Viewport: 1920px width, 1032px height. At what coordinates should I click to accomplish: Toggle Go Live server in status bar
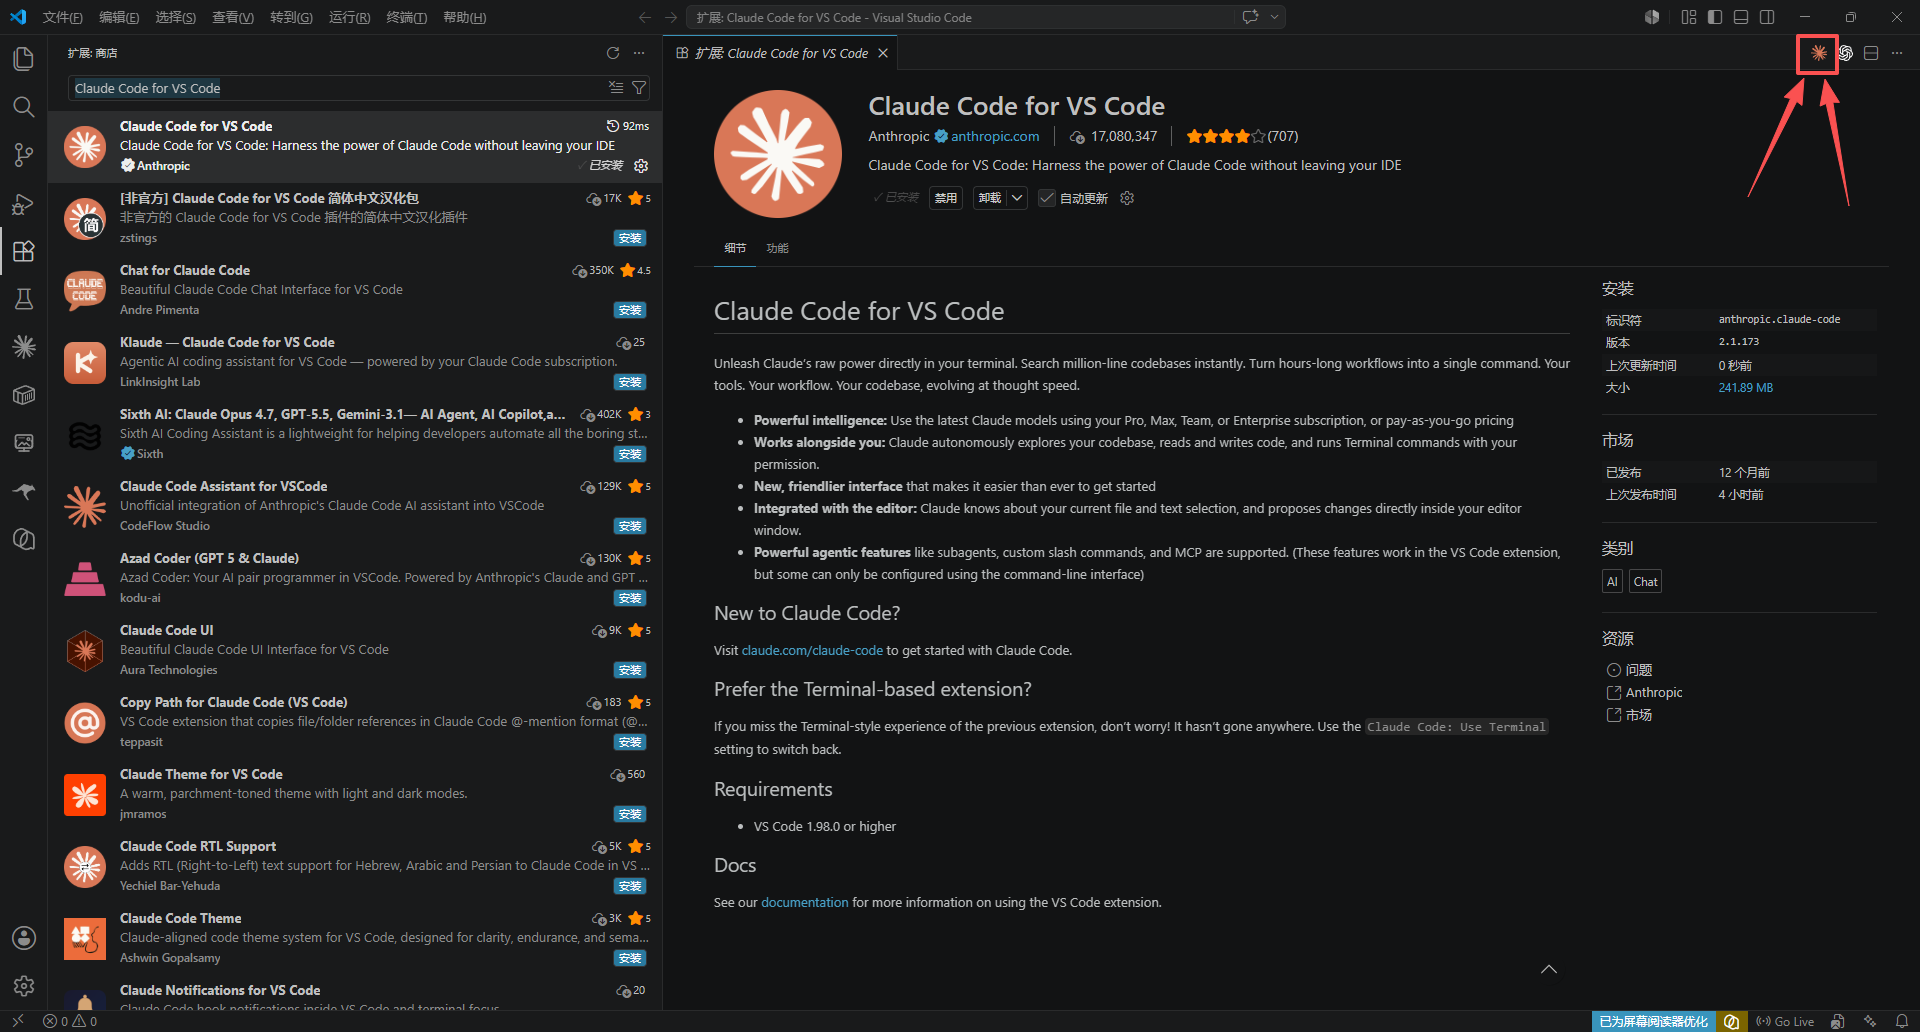1785,1021
